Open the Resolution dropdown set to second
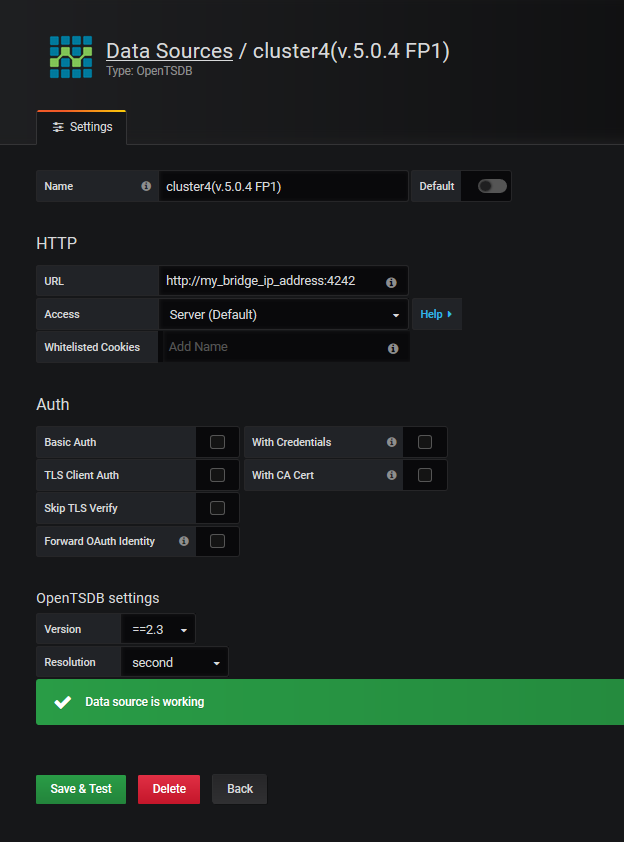Viewport: 624px width, 842px height. click(x=175, y=662)
